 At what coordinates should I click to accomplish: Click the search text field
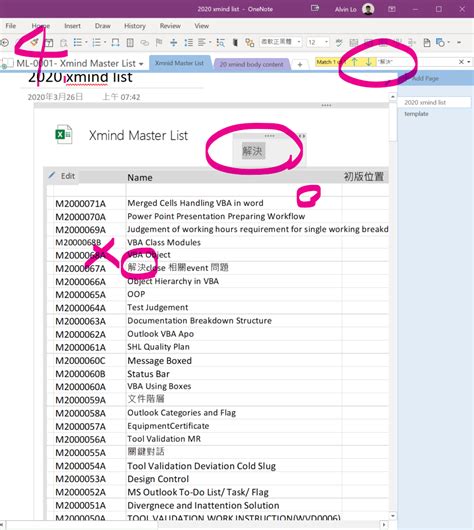pos(416,62)
